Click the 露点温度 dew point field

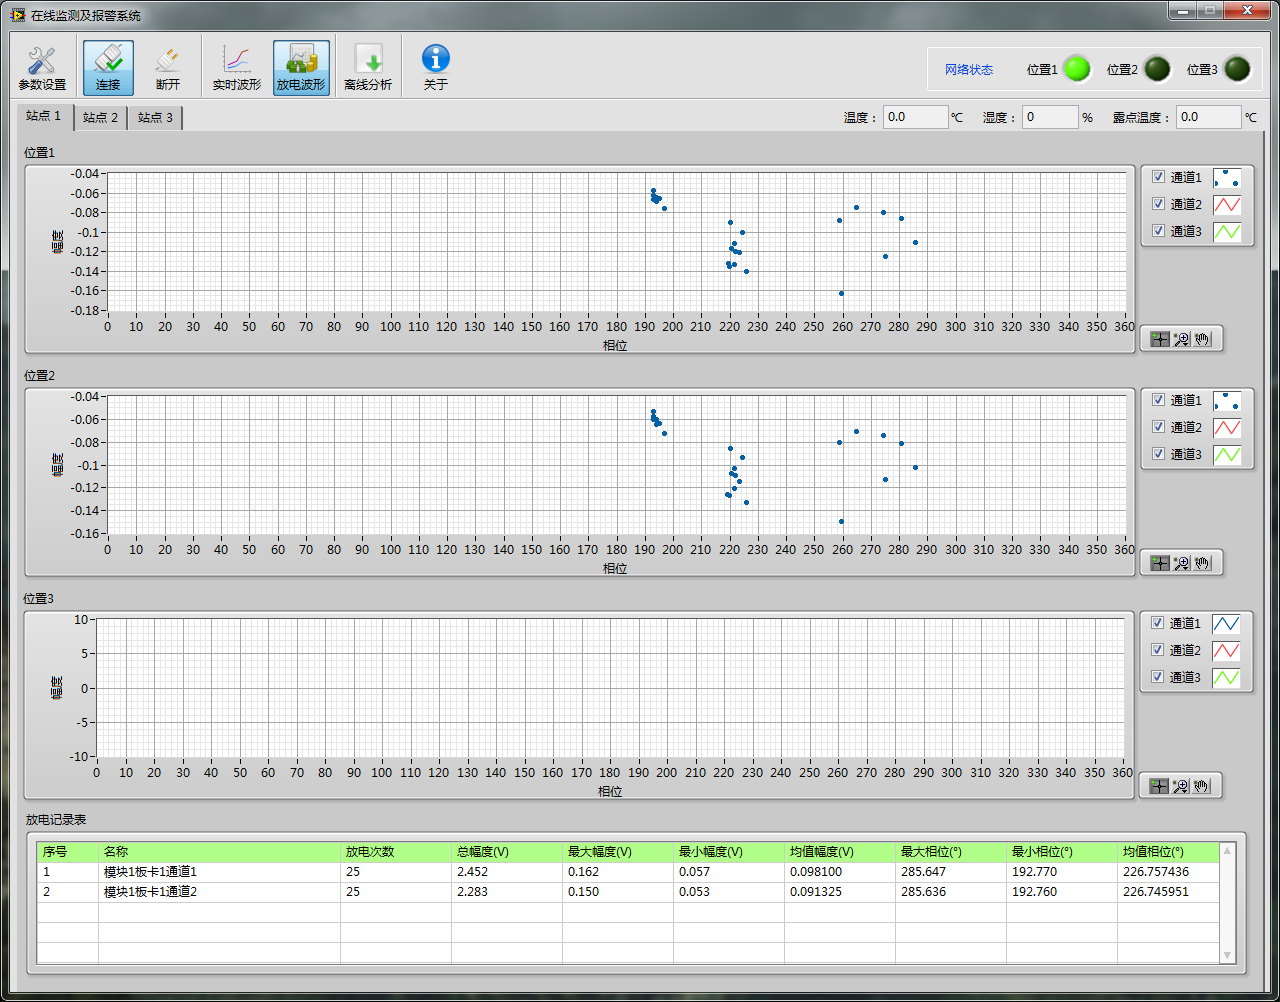[1208, 117]
